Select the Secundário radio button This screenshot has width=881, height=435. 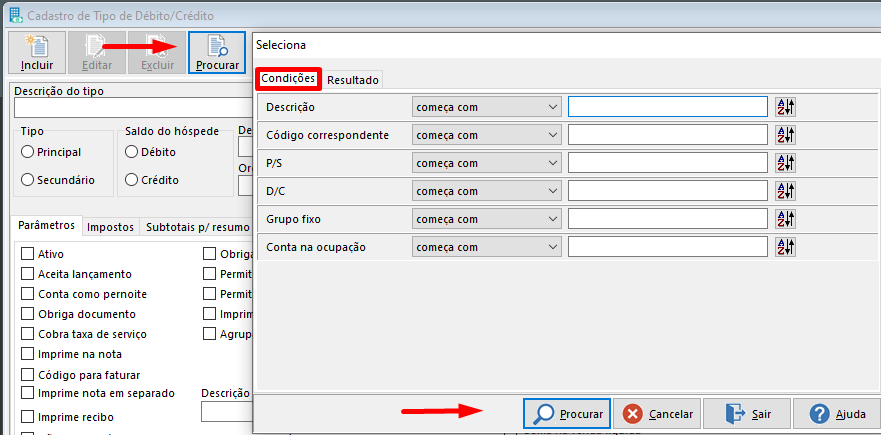(x=26, y=180)
